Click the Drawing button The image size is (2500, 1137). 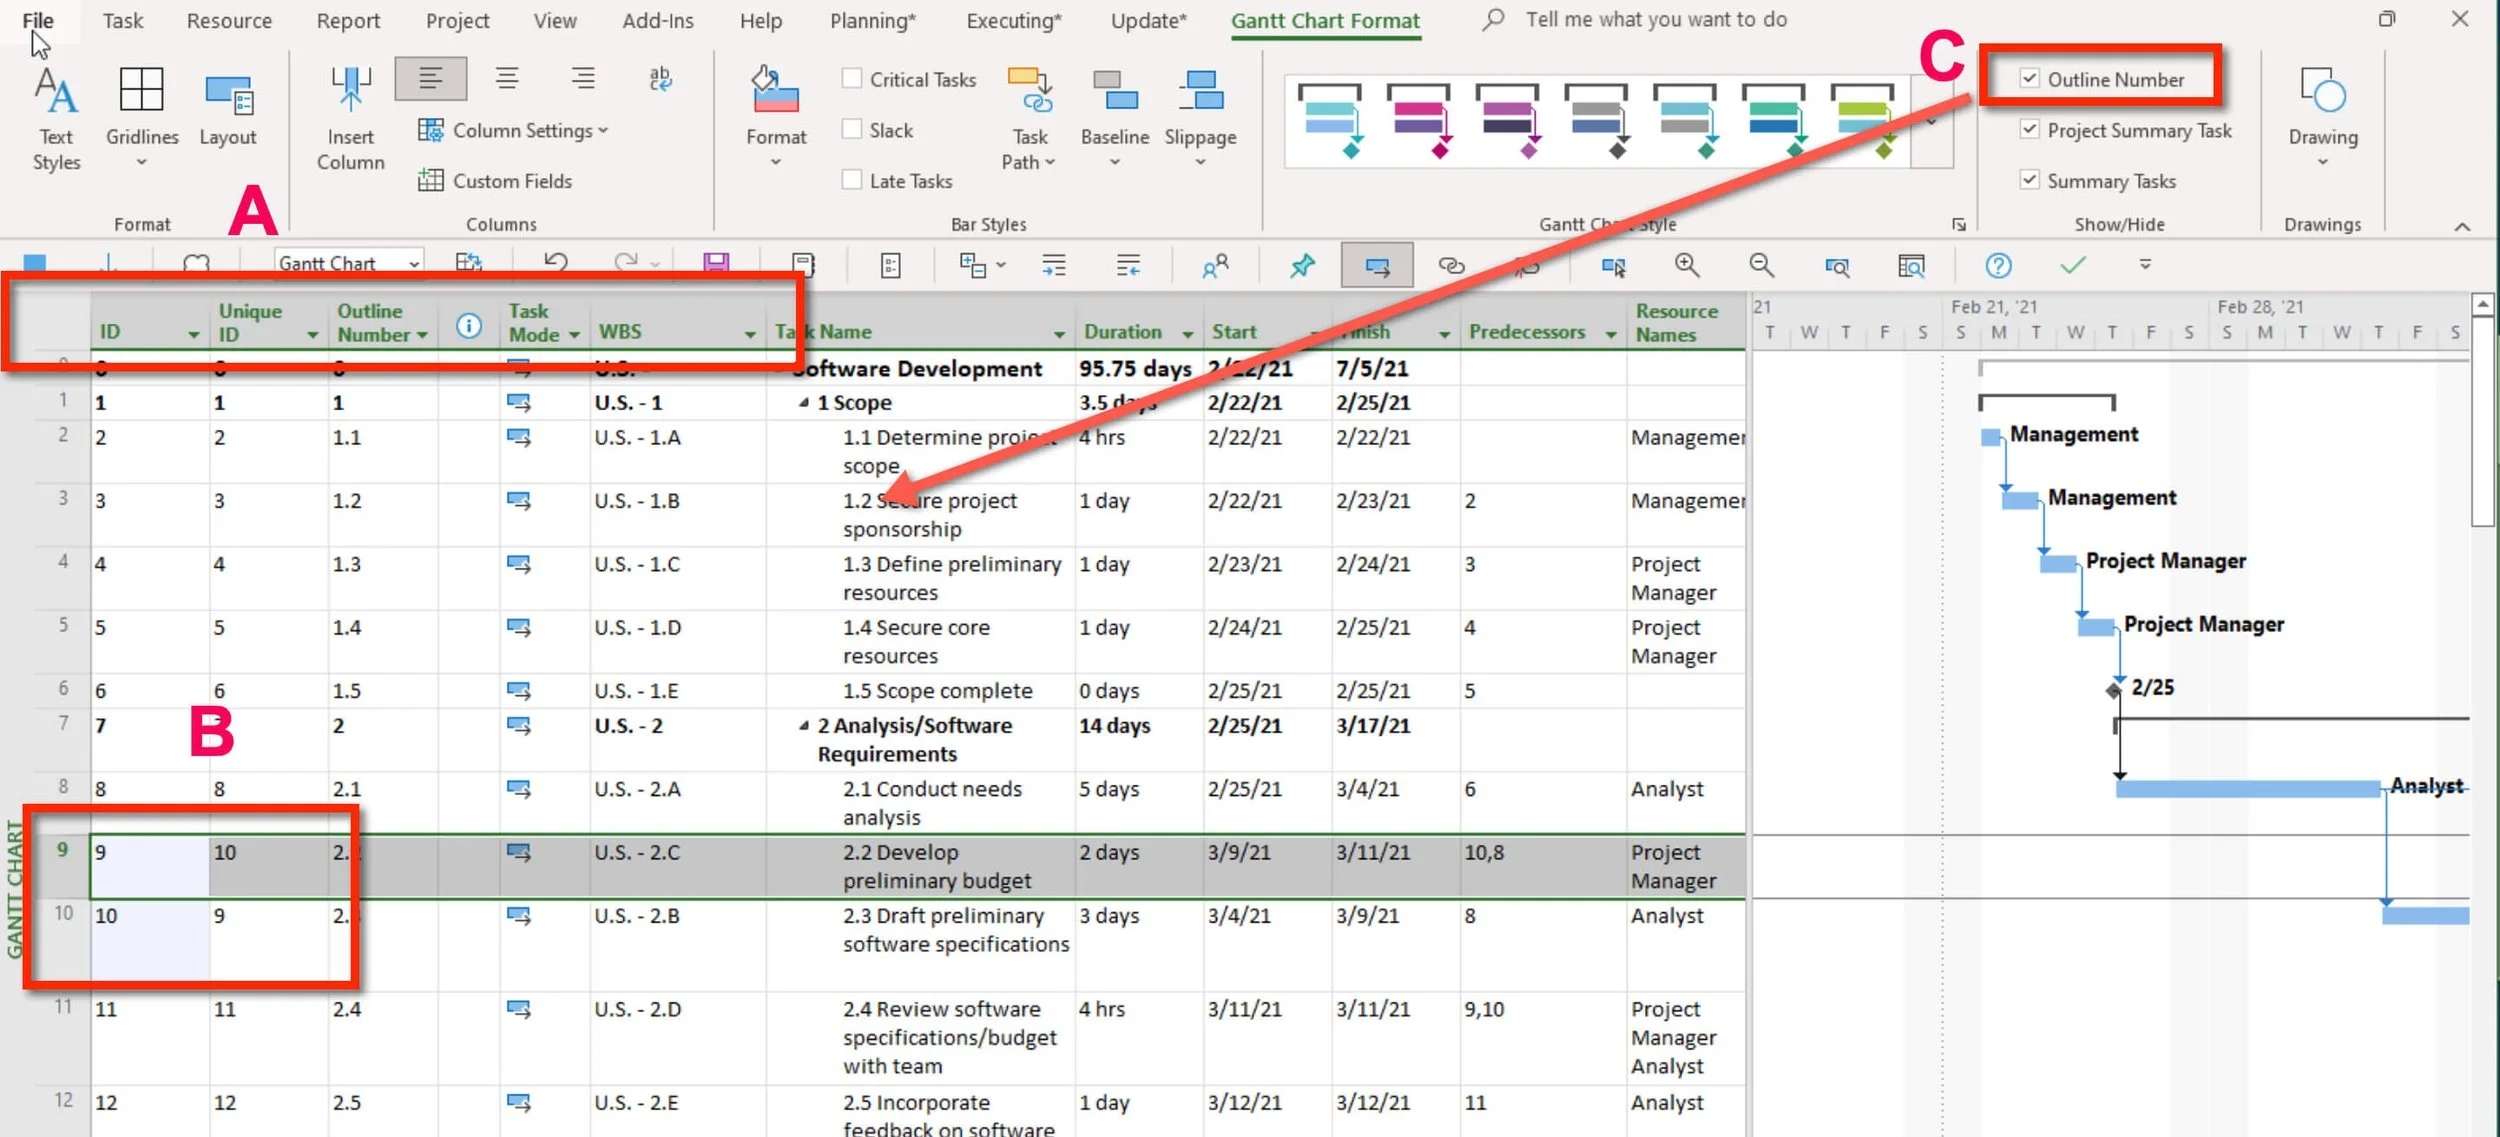[2322, 110]
